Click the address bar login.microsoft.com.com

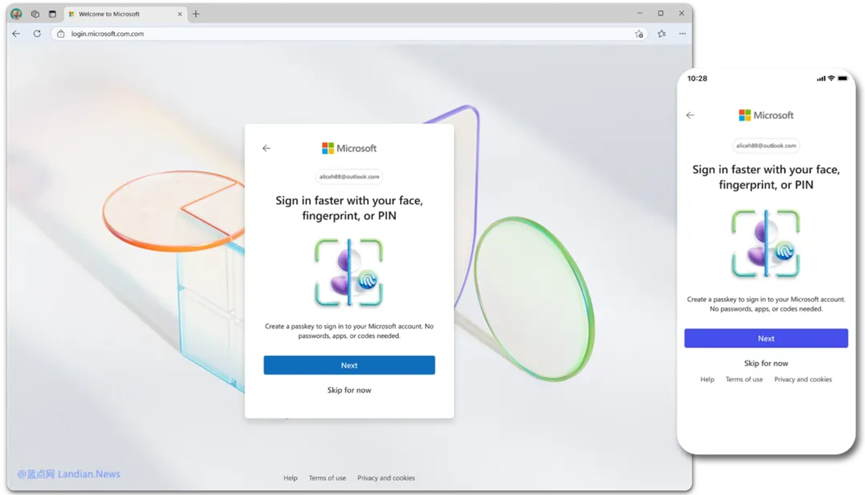(349, 34)
